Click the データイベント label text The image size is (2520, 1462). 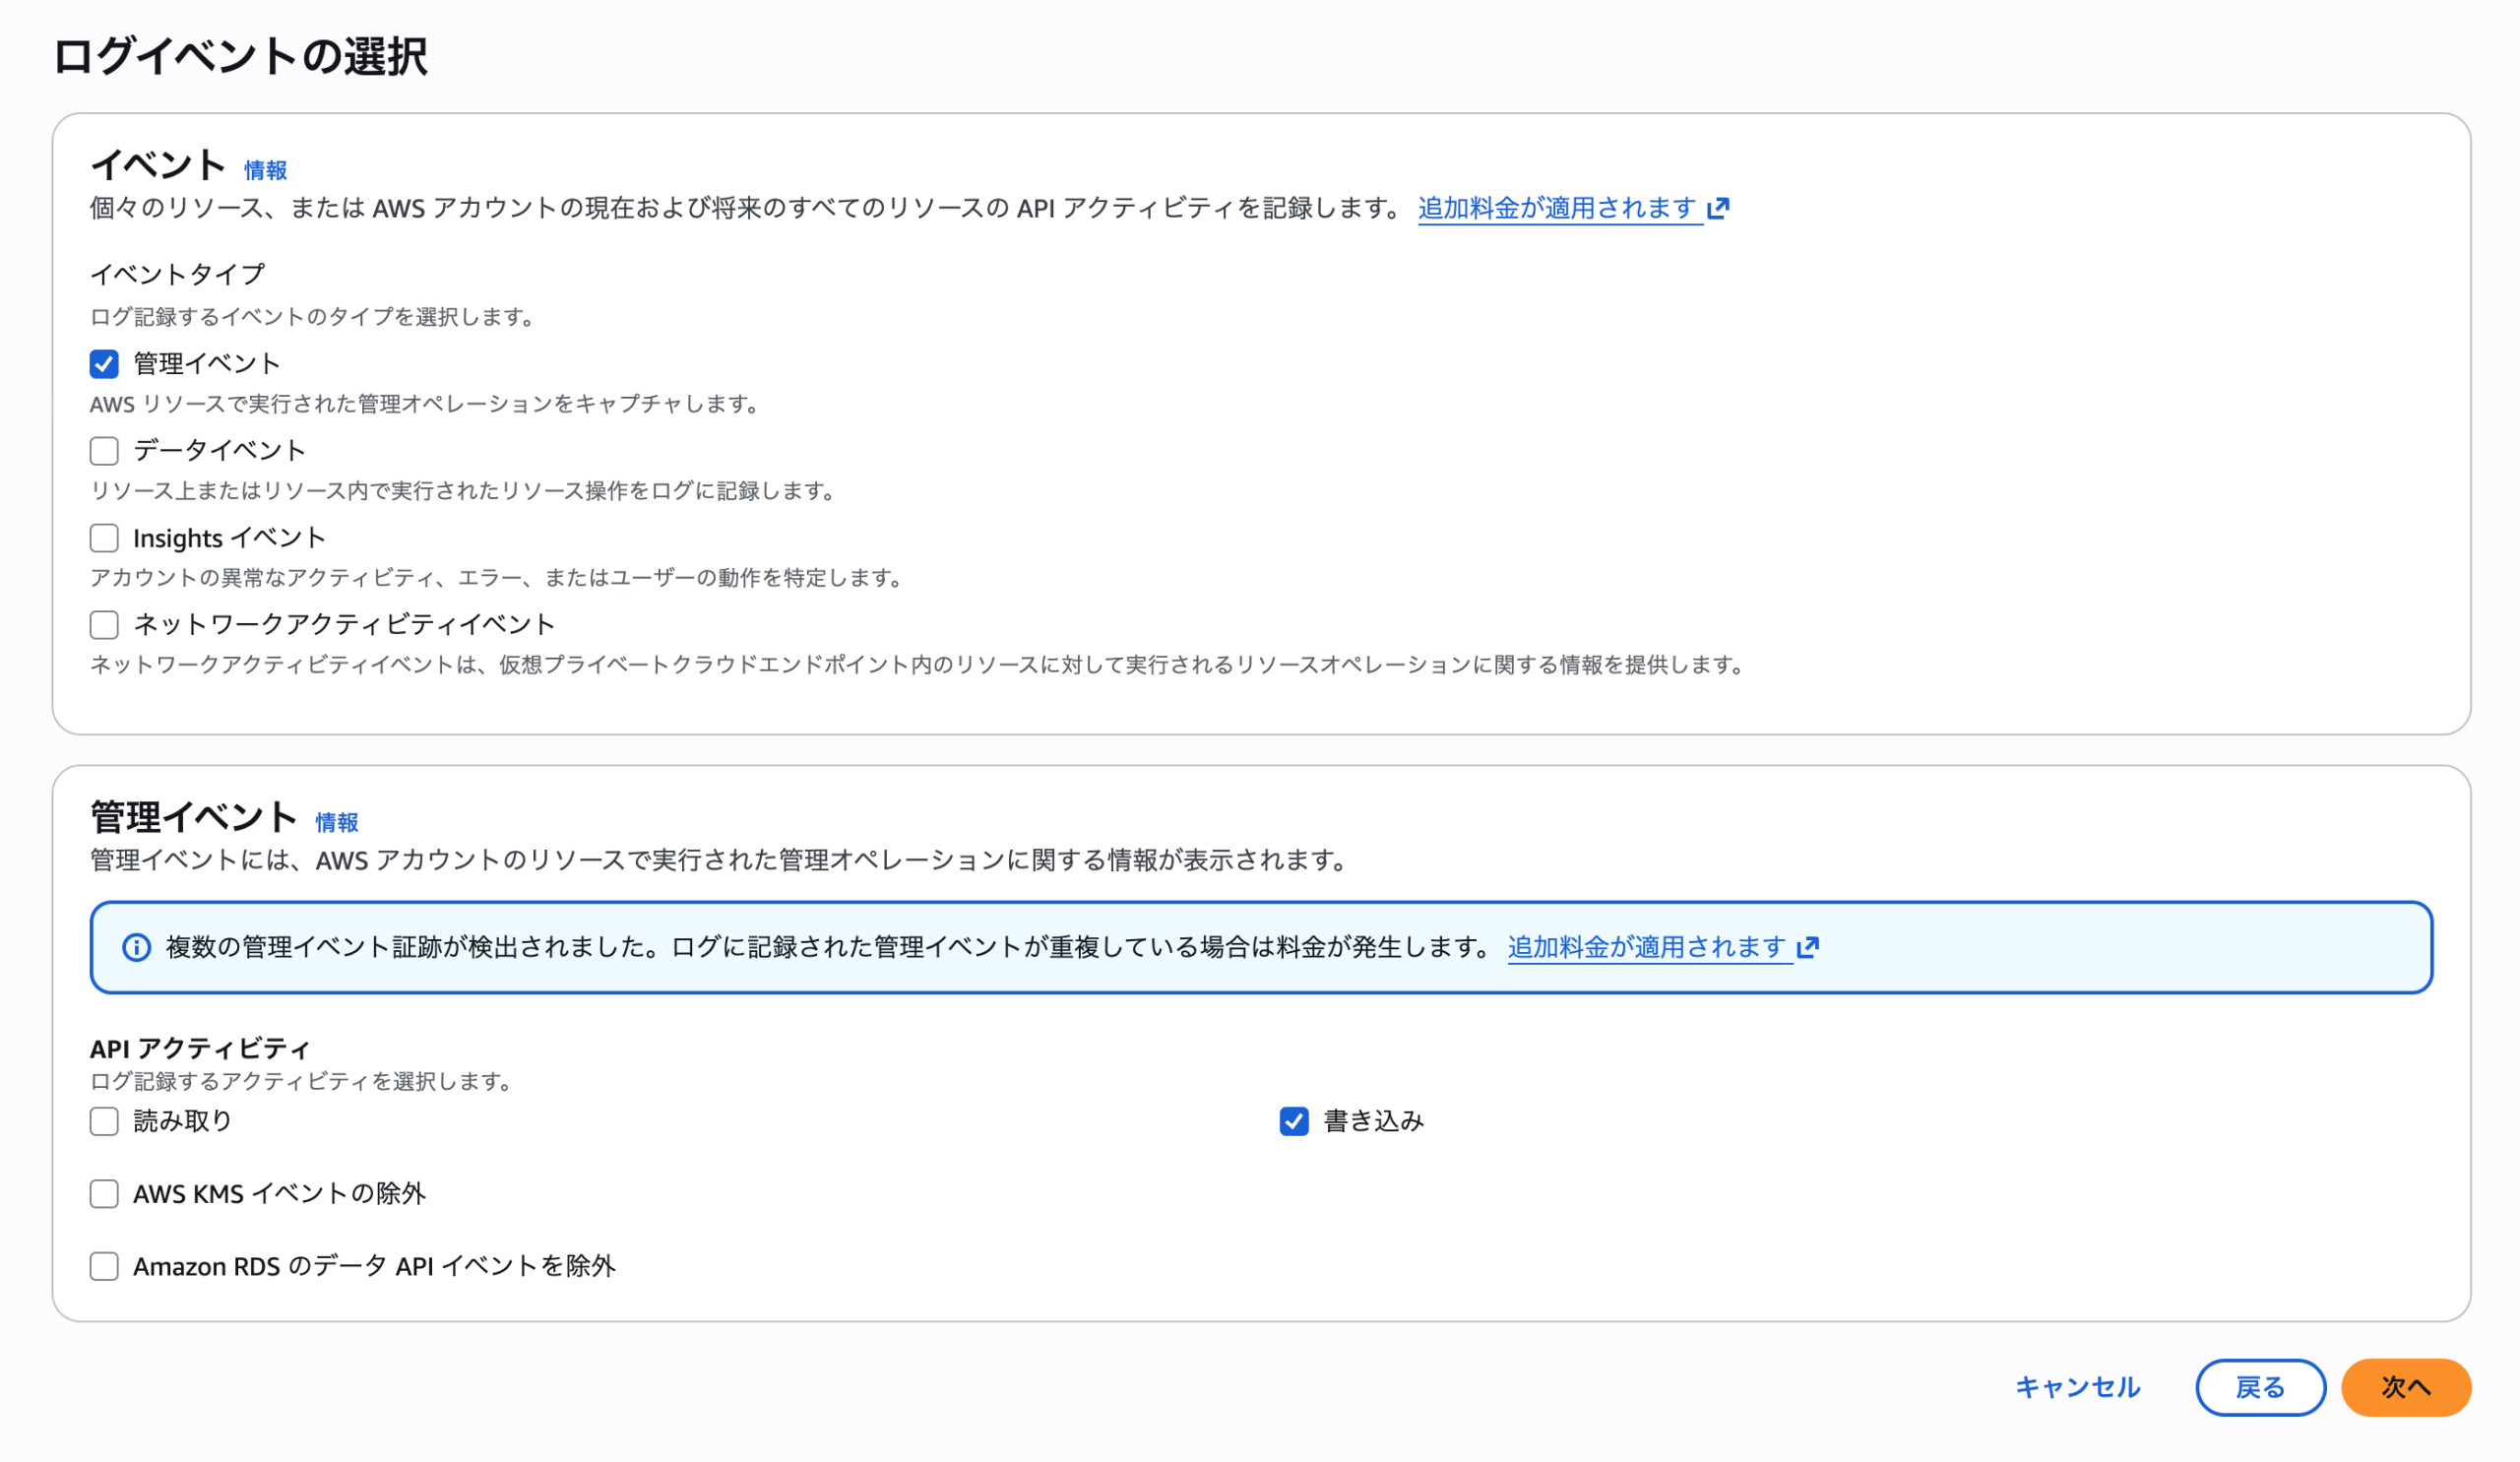tap(220, 451)
